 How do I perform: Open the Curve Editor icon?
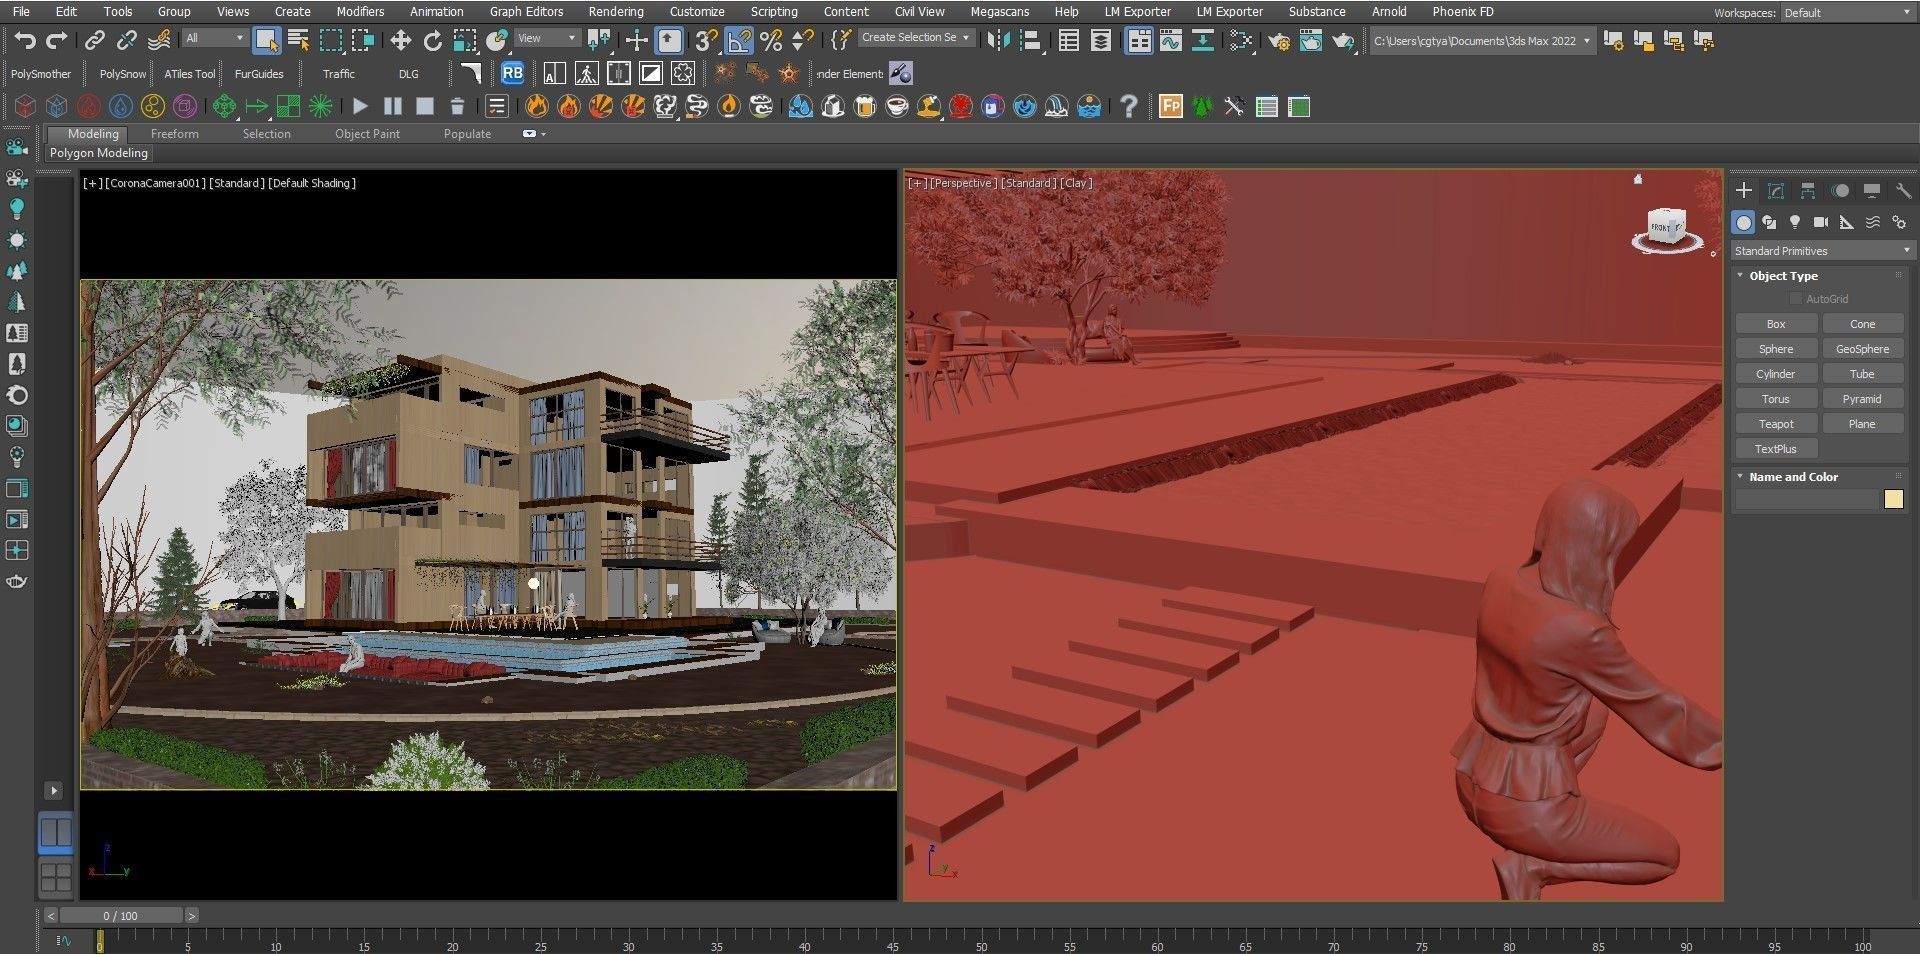[1170, 40]
